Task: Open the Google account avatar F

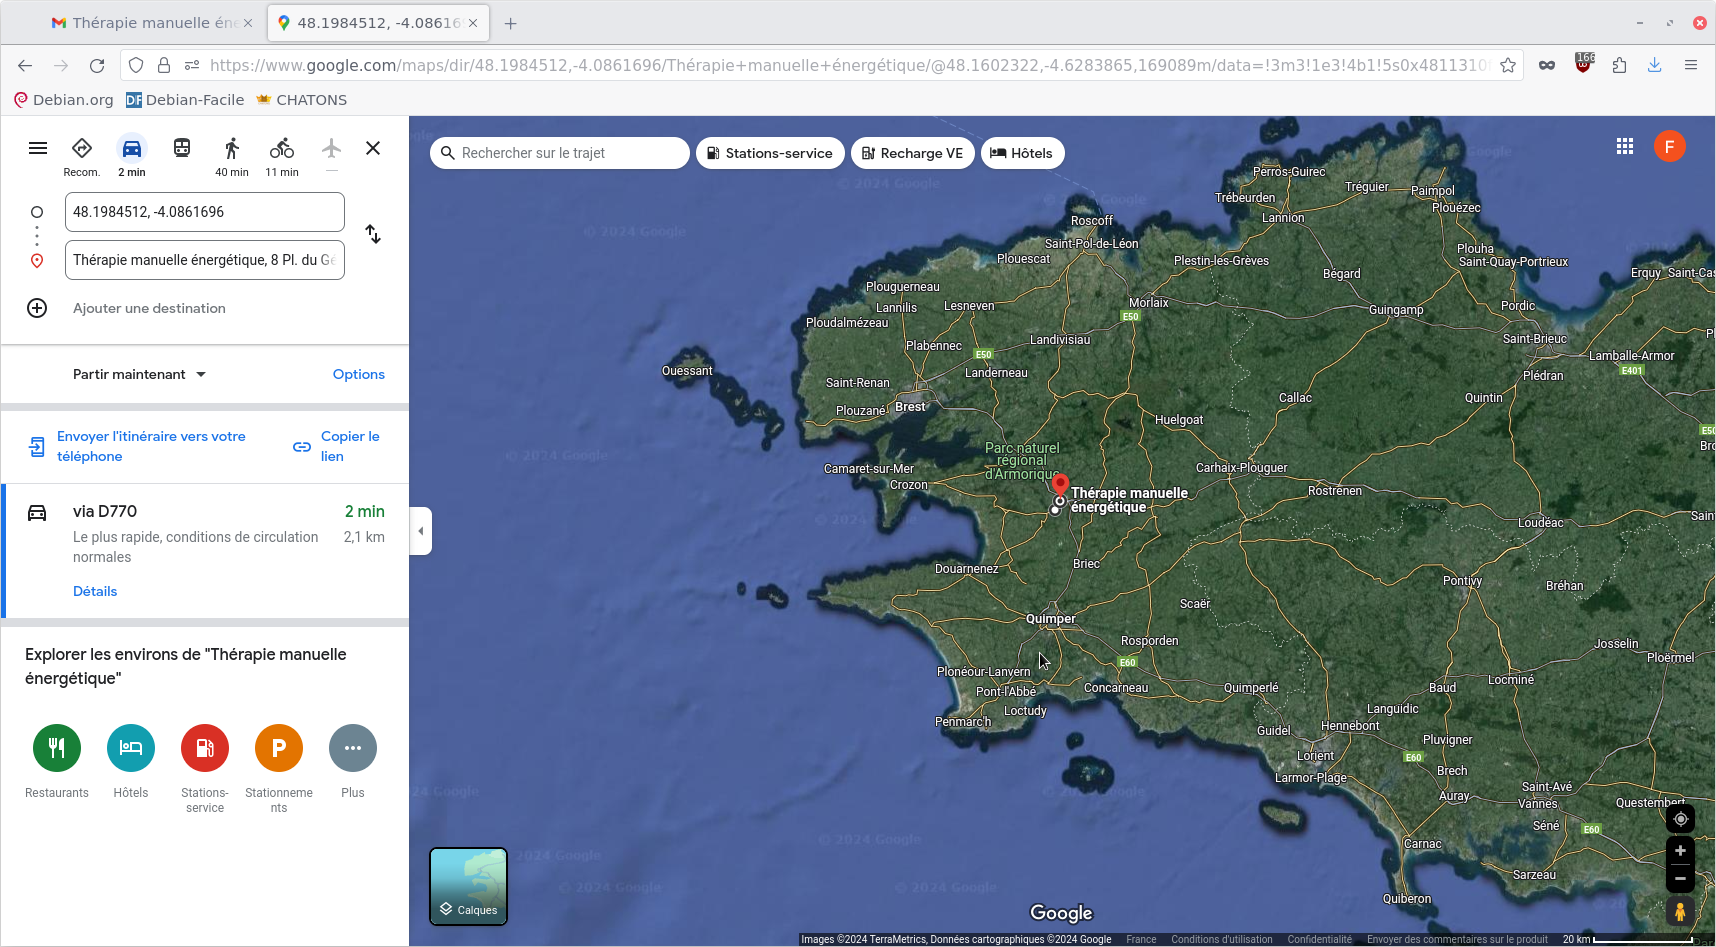Action: pos(1670,146)
